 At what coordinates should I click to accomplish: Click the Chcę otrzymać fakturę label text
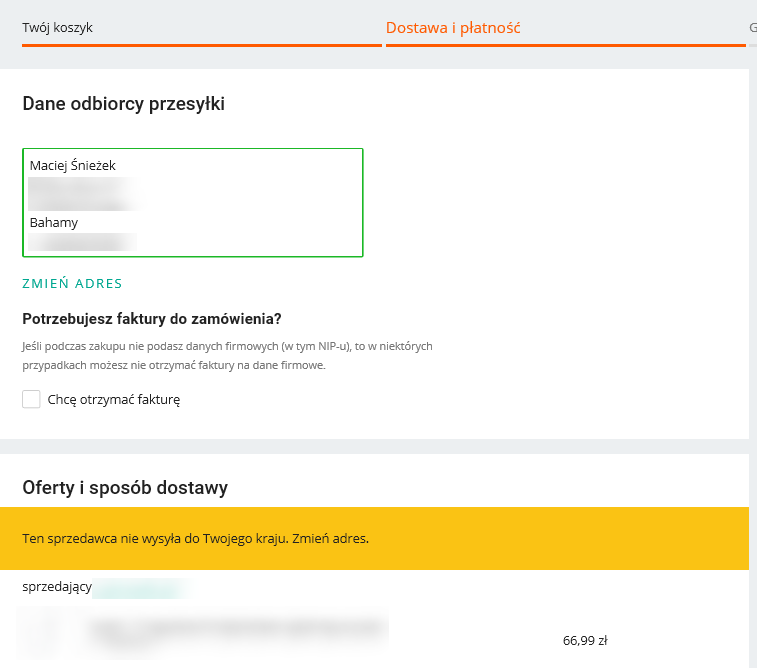pyautogui.click(x=113, y=400)
